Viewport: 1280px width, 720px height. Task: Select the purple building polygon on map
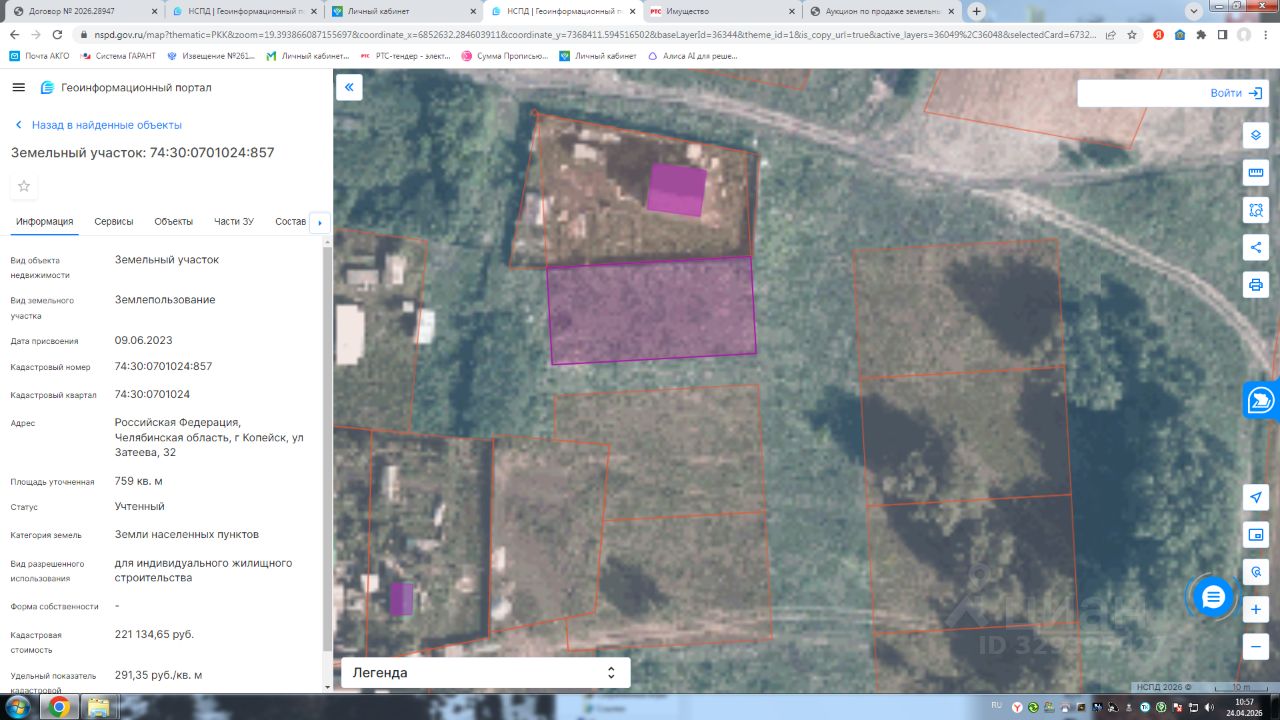click(676, 190)
